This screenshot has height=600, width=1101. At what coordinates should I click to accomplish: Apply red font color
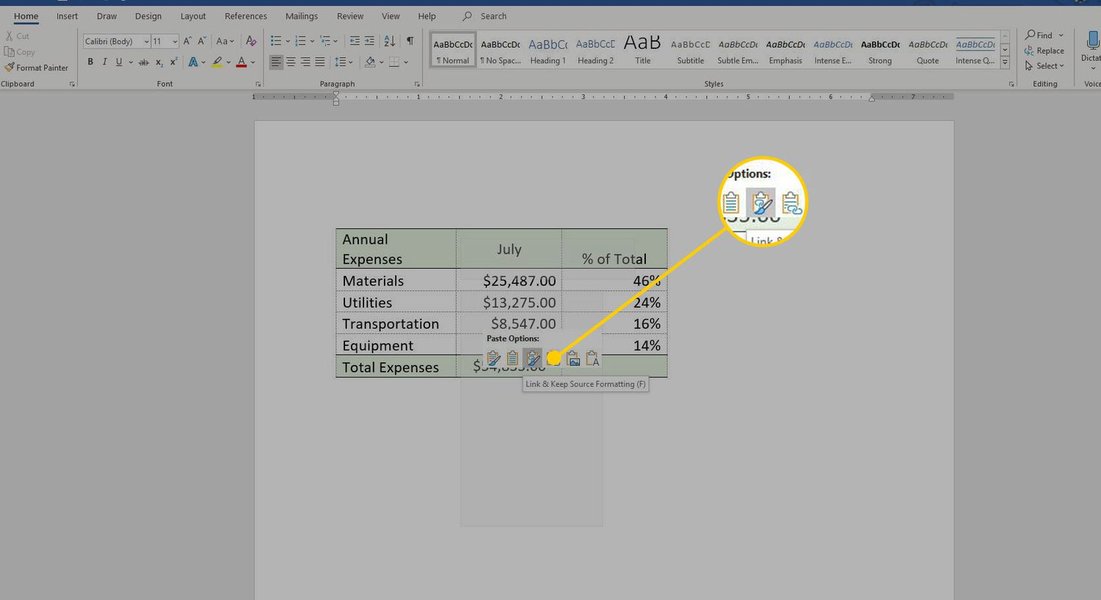pyautogui.click(x=242, y=63)
